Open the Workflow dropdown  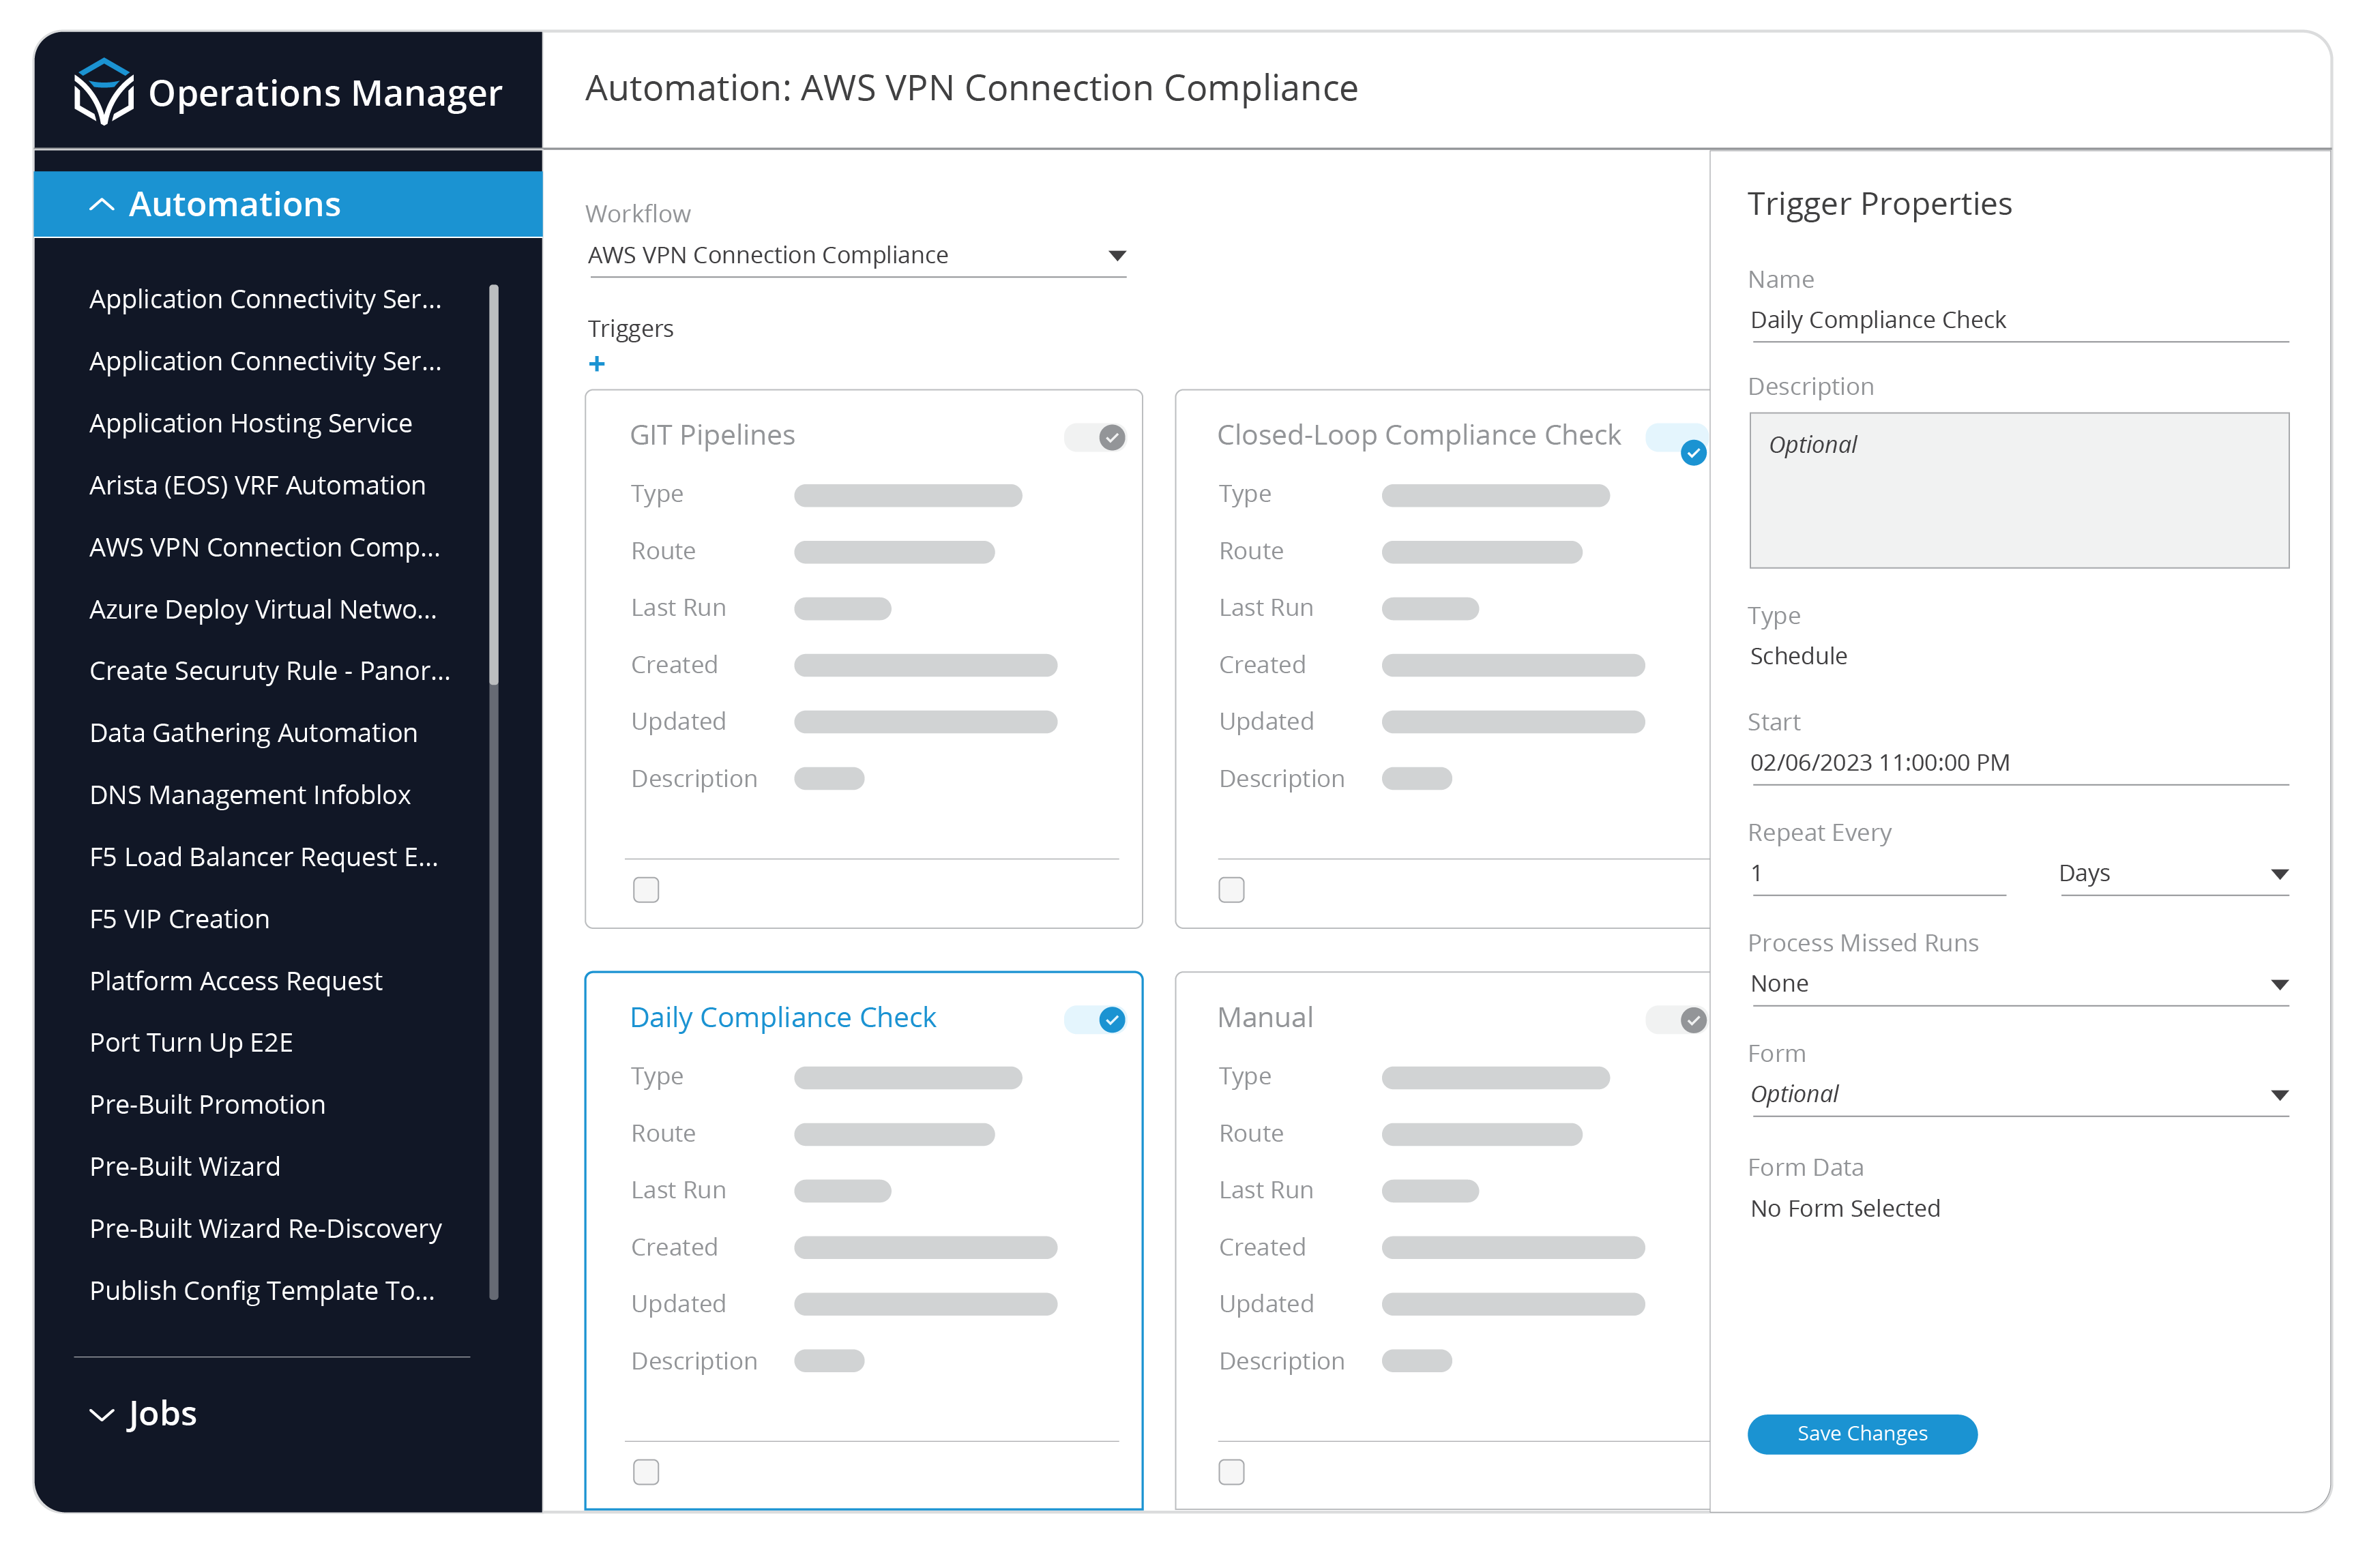coord(1117,256)
